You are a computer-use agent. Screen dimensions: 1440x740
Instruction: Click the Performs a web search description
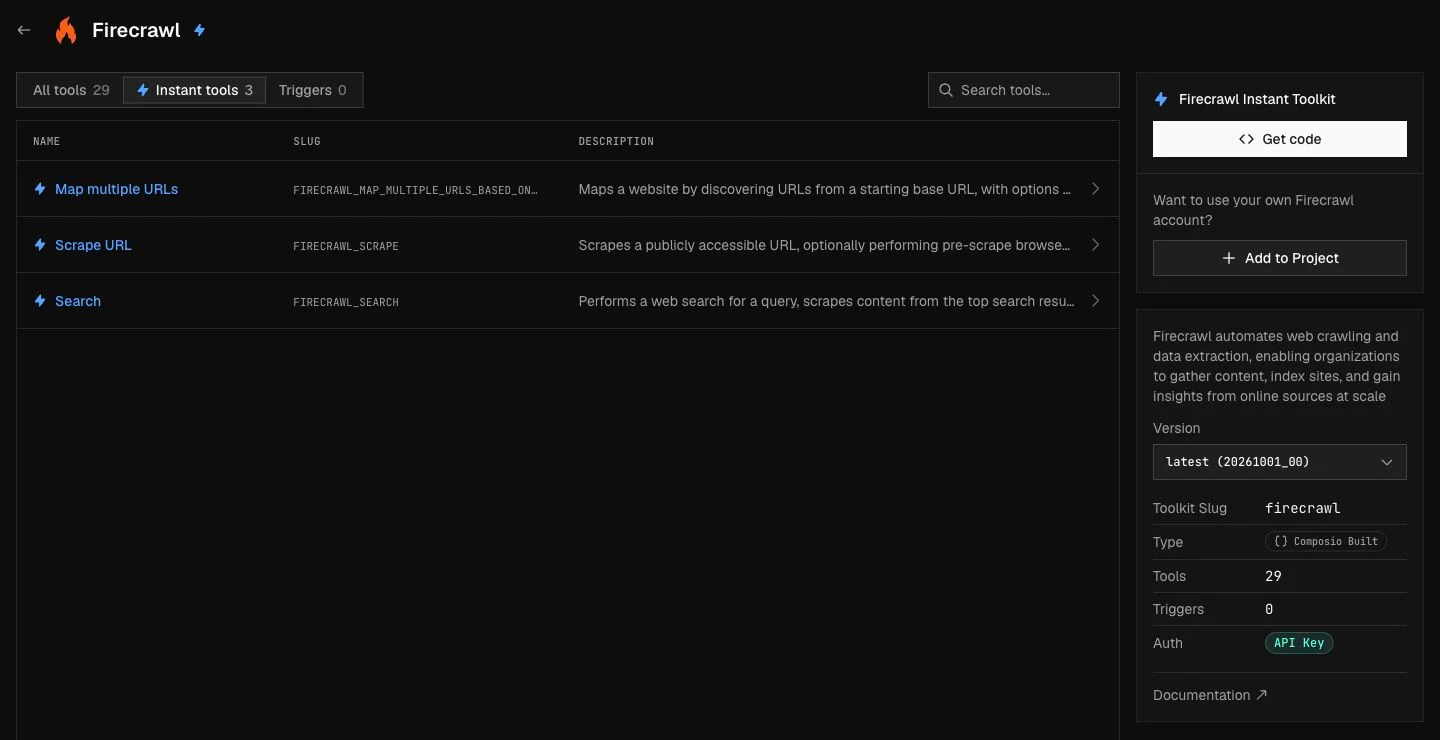[827, 301]
